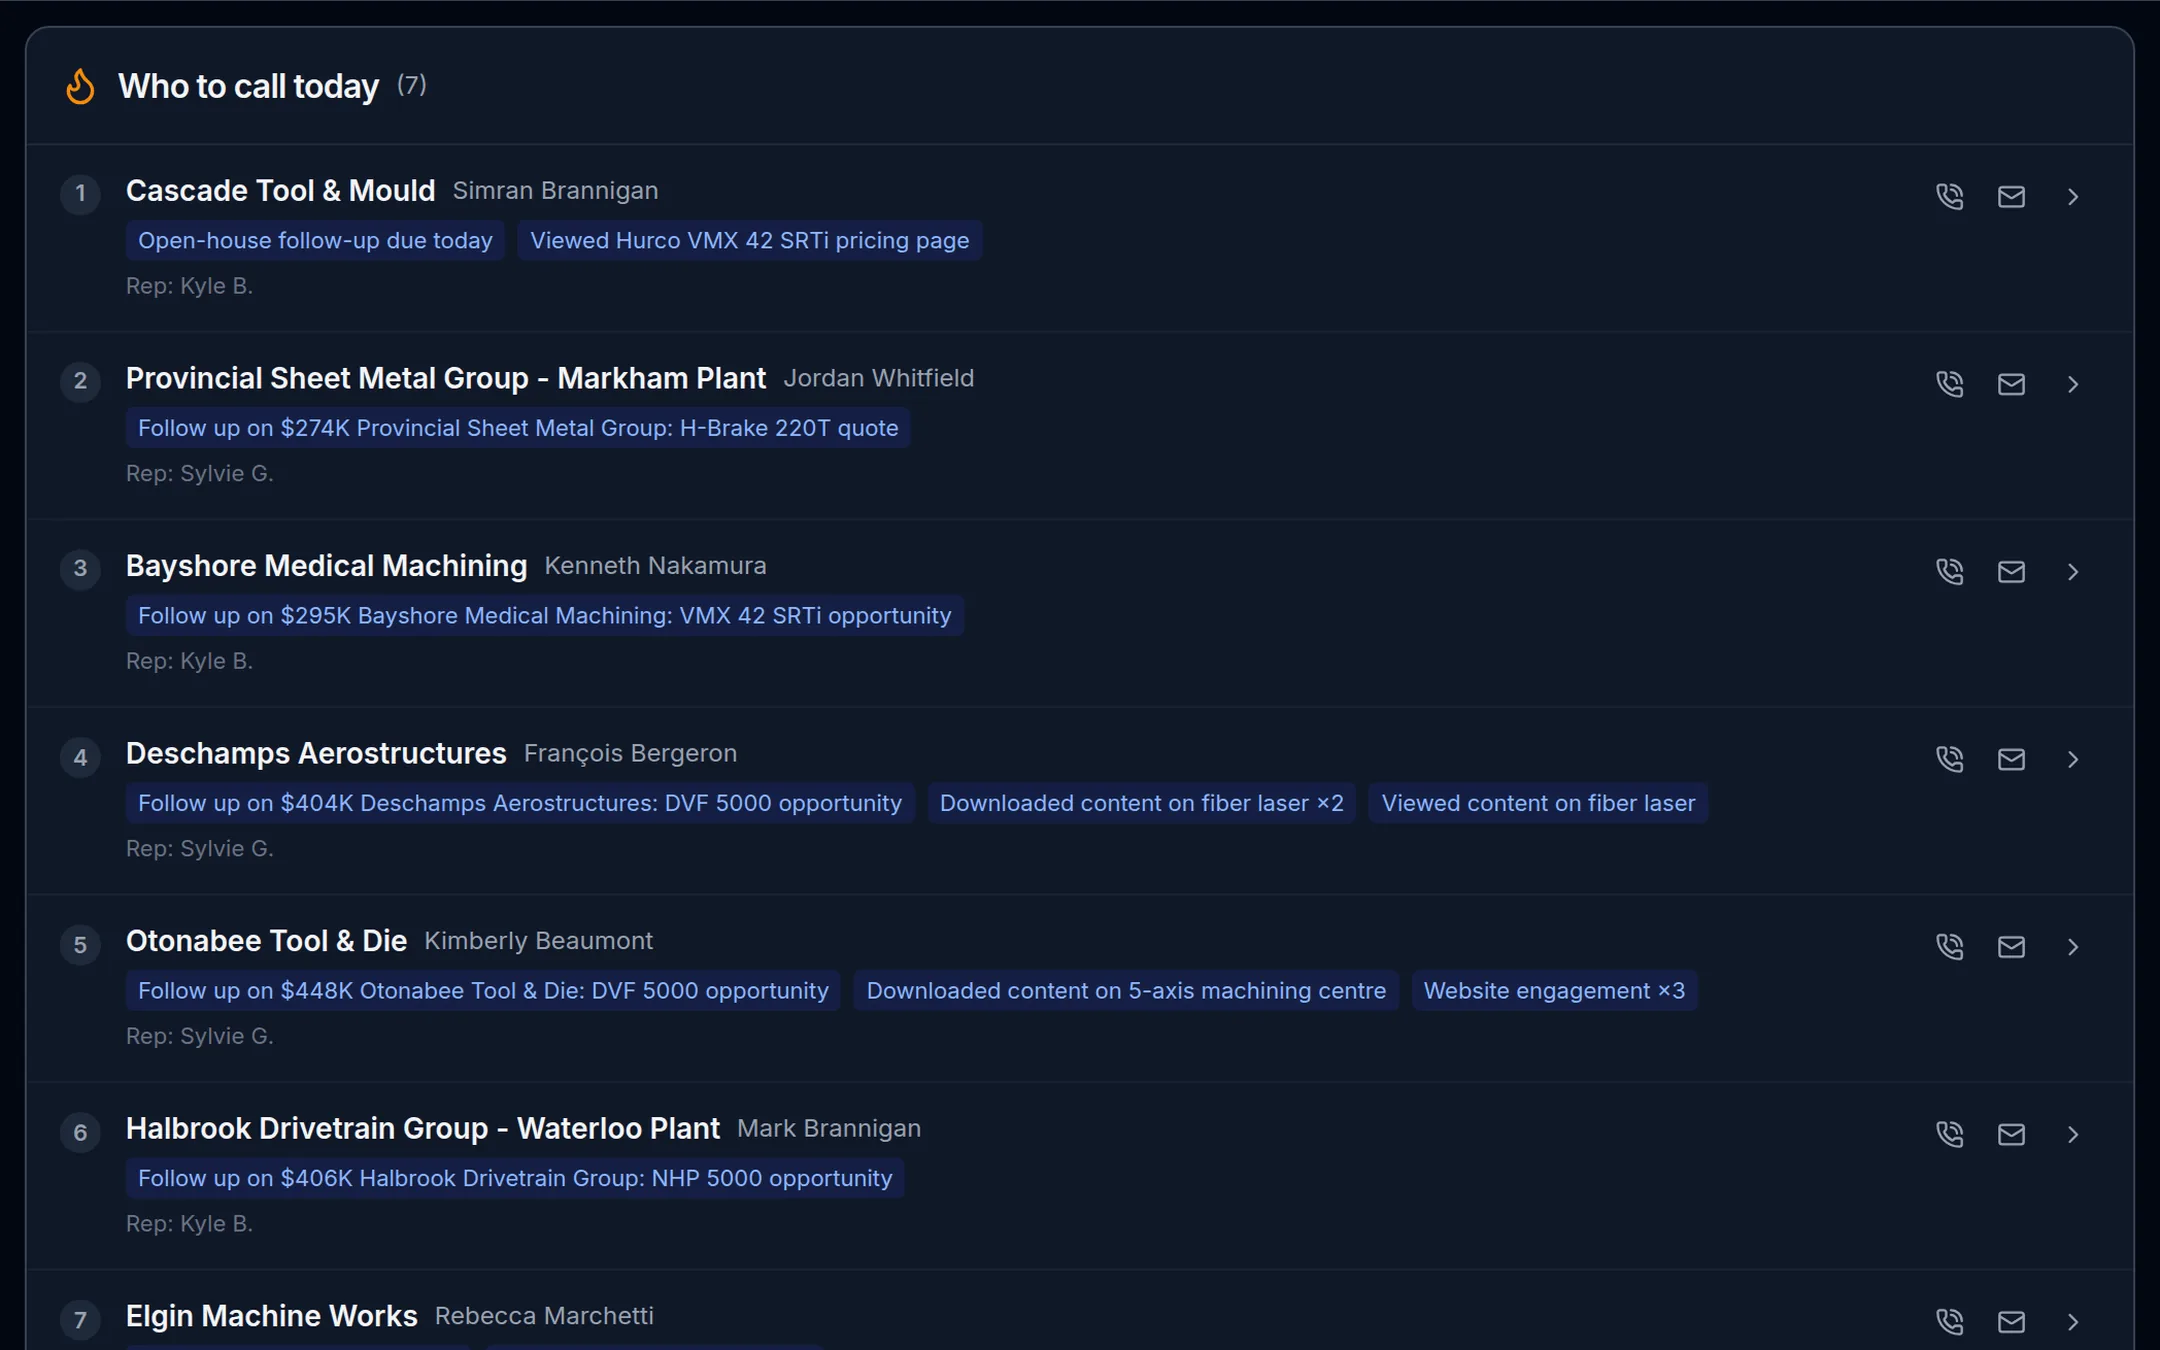2160x1350 pixels.
Task: Call Elgin Machine Works
Action: (x=1949, y=1321)
